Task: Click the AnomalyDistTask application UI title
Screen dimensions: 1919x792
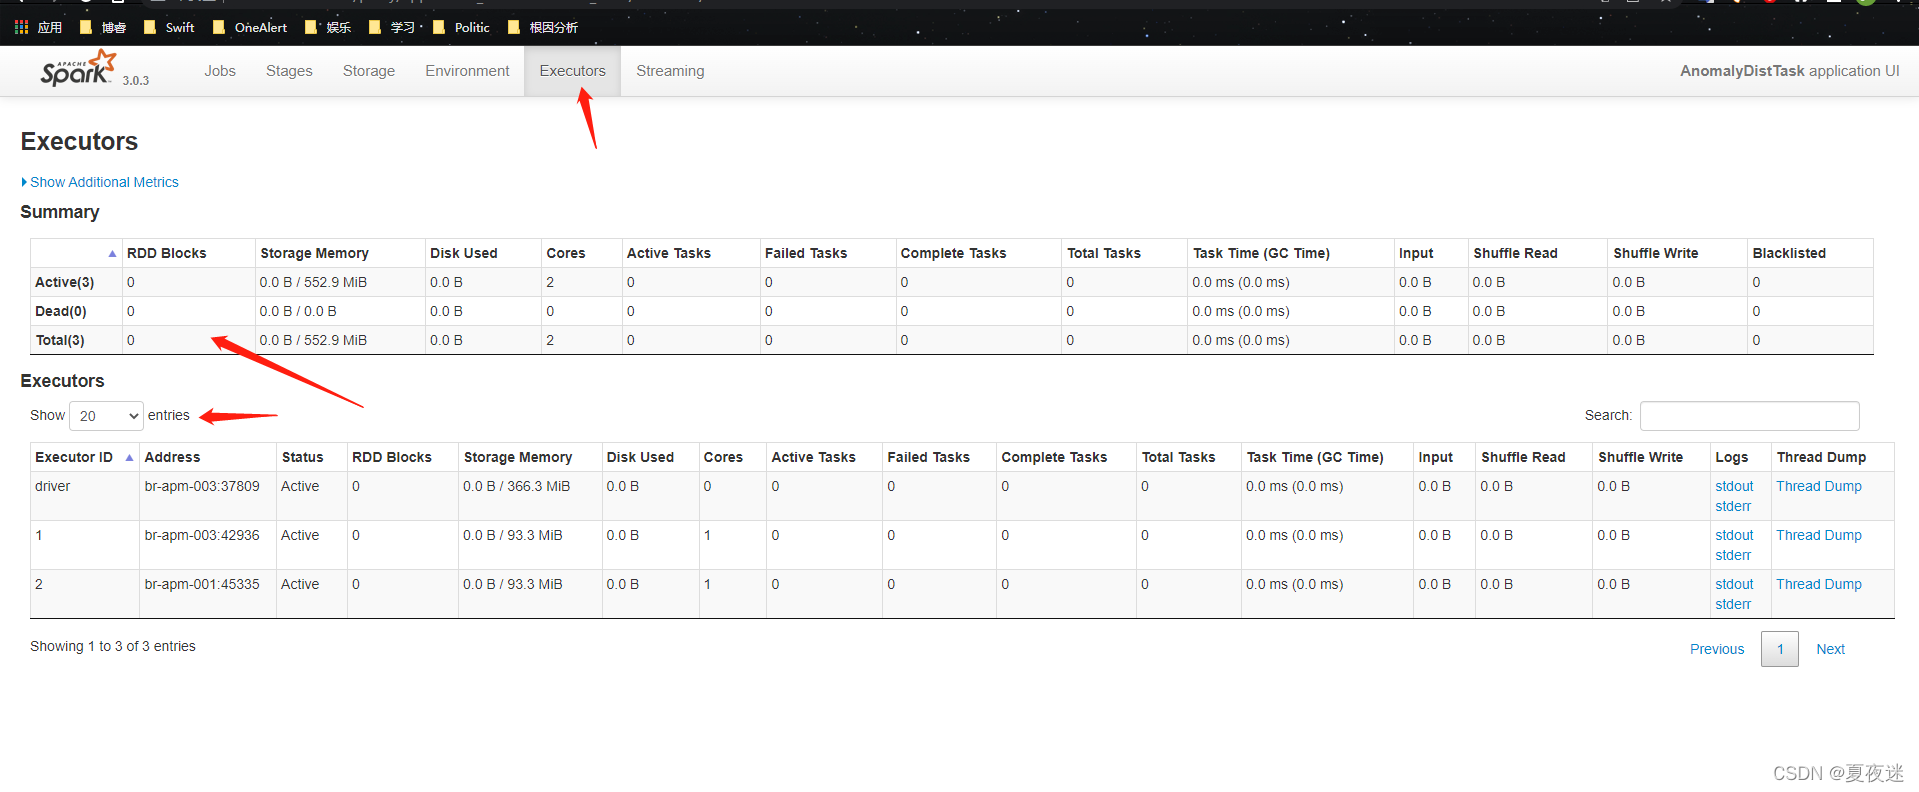Action: click(1789, 71)
